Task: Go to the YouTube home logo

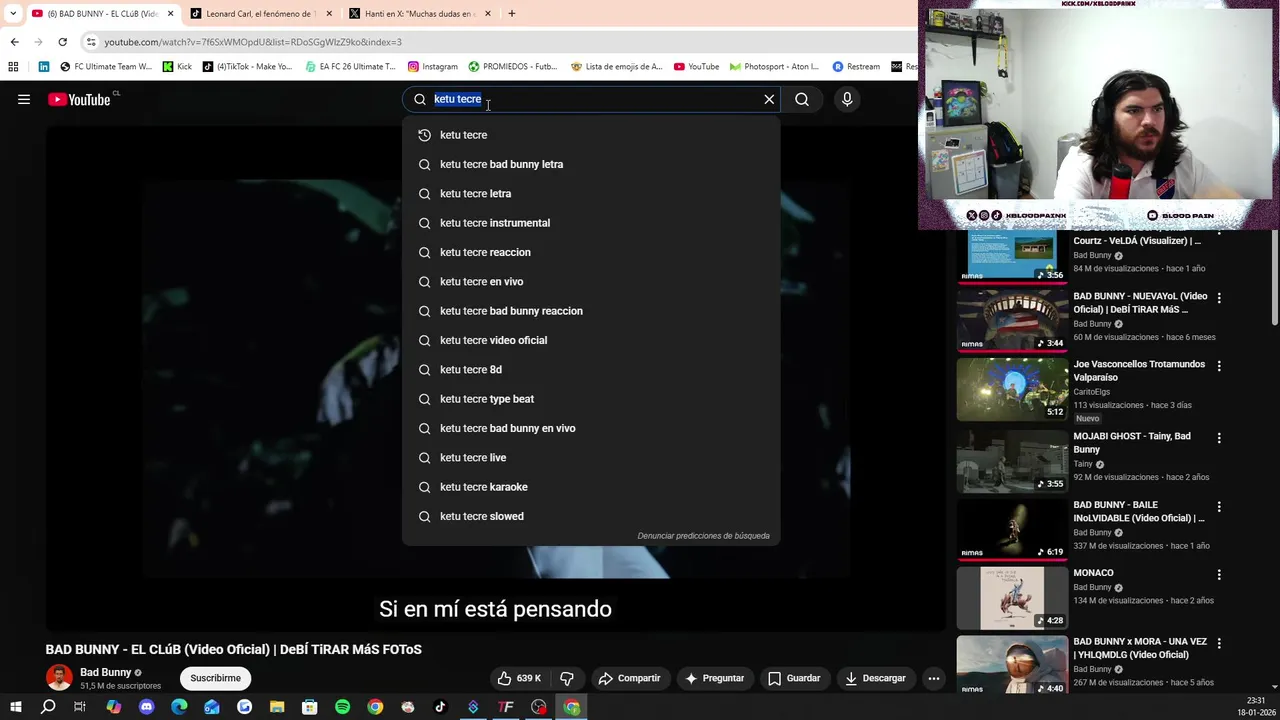Action: (79, 99)
